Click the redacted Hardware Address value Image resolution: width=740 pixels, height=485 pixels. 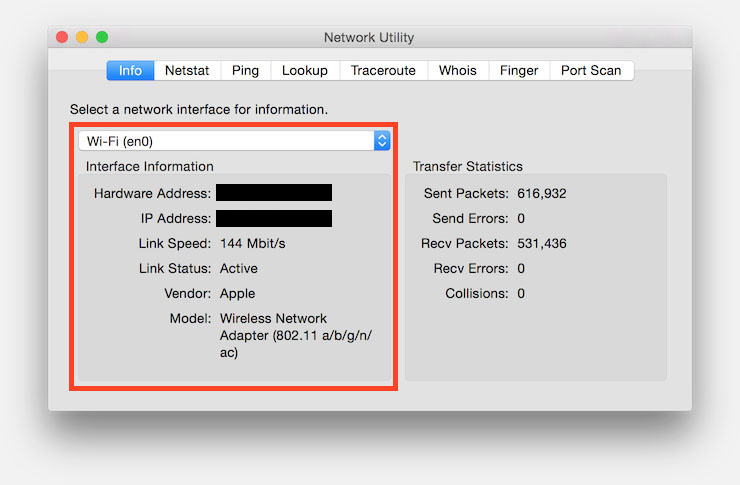pos(274,193)
